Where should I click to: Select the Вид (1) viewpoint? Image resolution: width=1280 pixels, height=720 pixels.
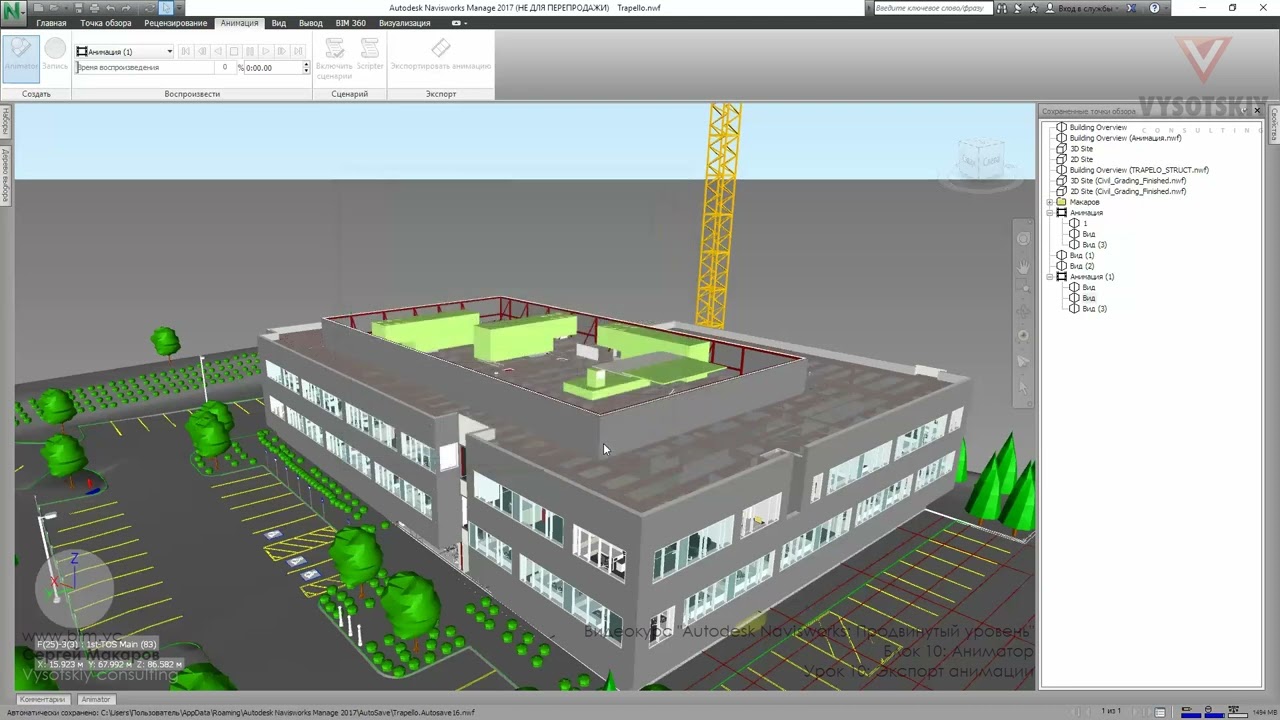[1082, 255]
